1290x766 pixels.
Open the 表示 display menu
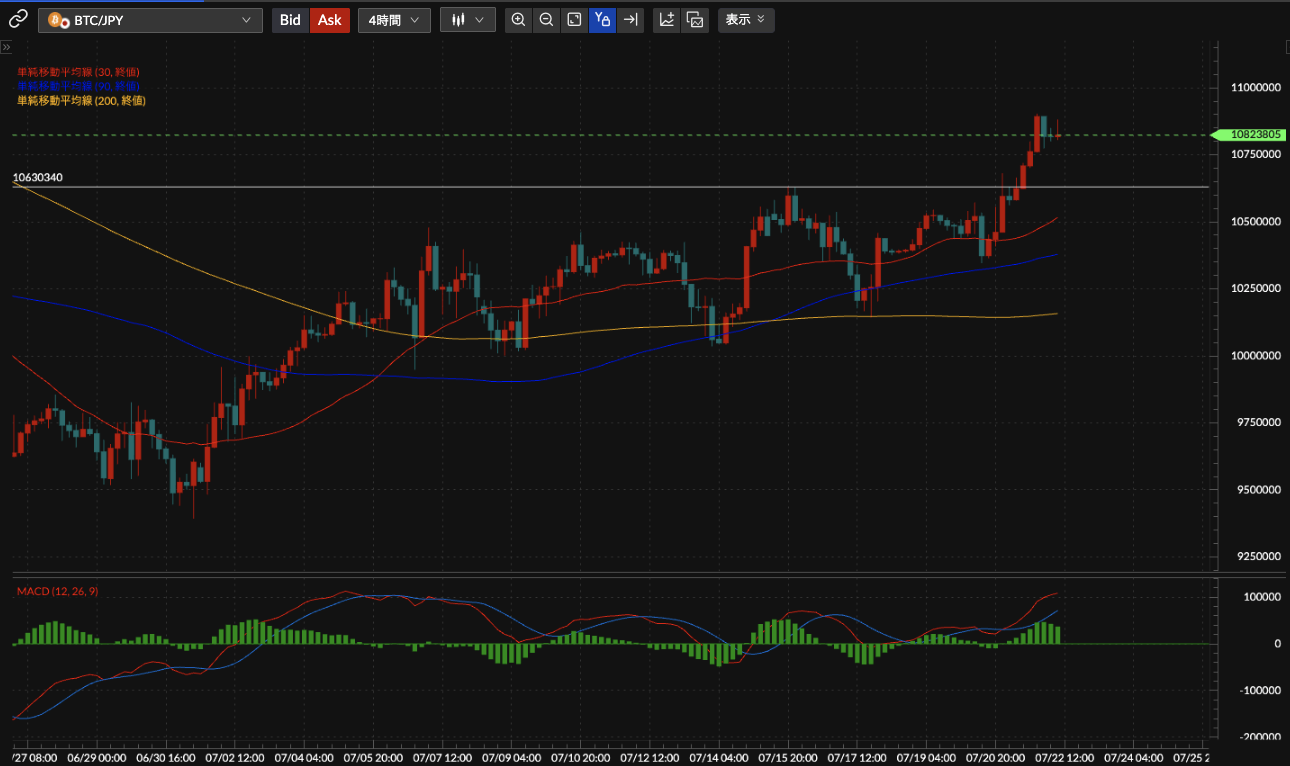[745, 20]
